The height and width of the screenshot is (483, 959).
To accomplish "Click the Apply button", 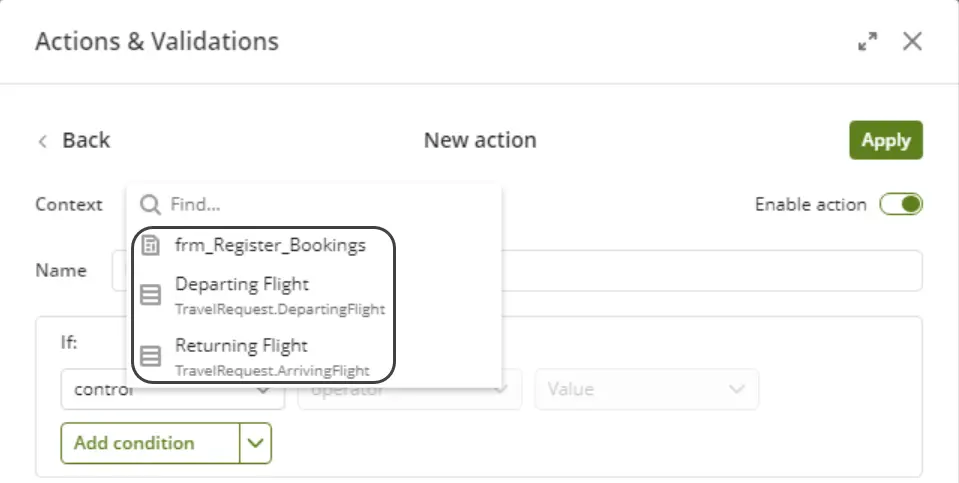I will [x=886, y=140].
